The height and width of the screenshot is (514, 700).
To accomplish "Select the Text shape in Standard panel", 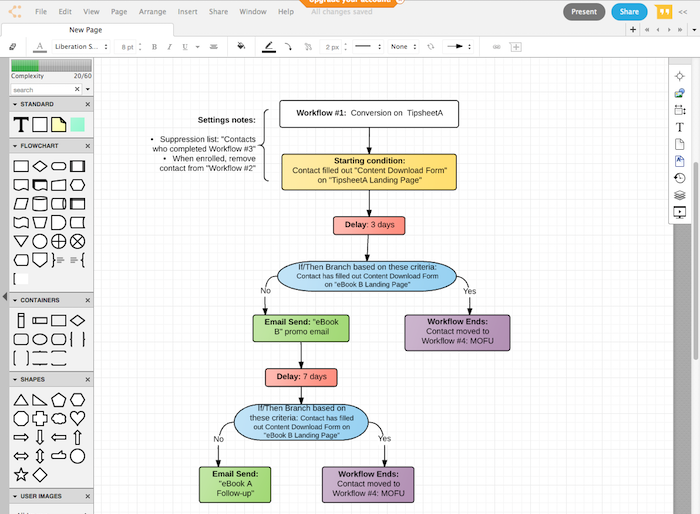I will [x=21, y=125].
